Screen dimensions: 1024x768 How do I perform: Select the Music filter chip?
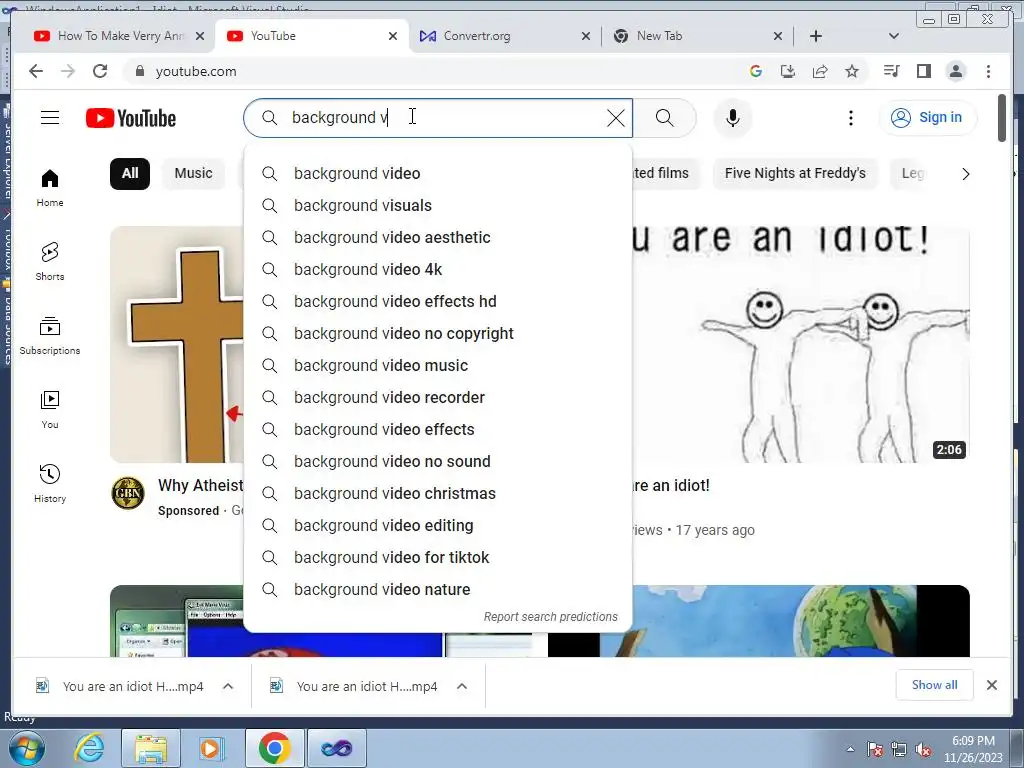coord(193,173)
